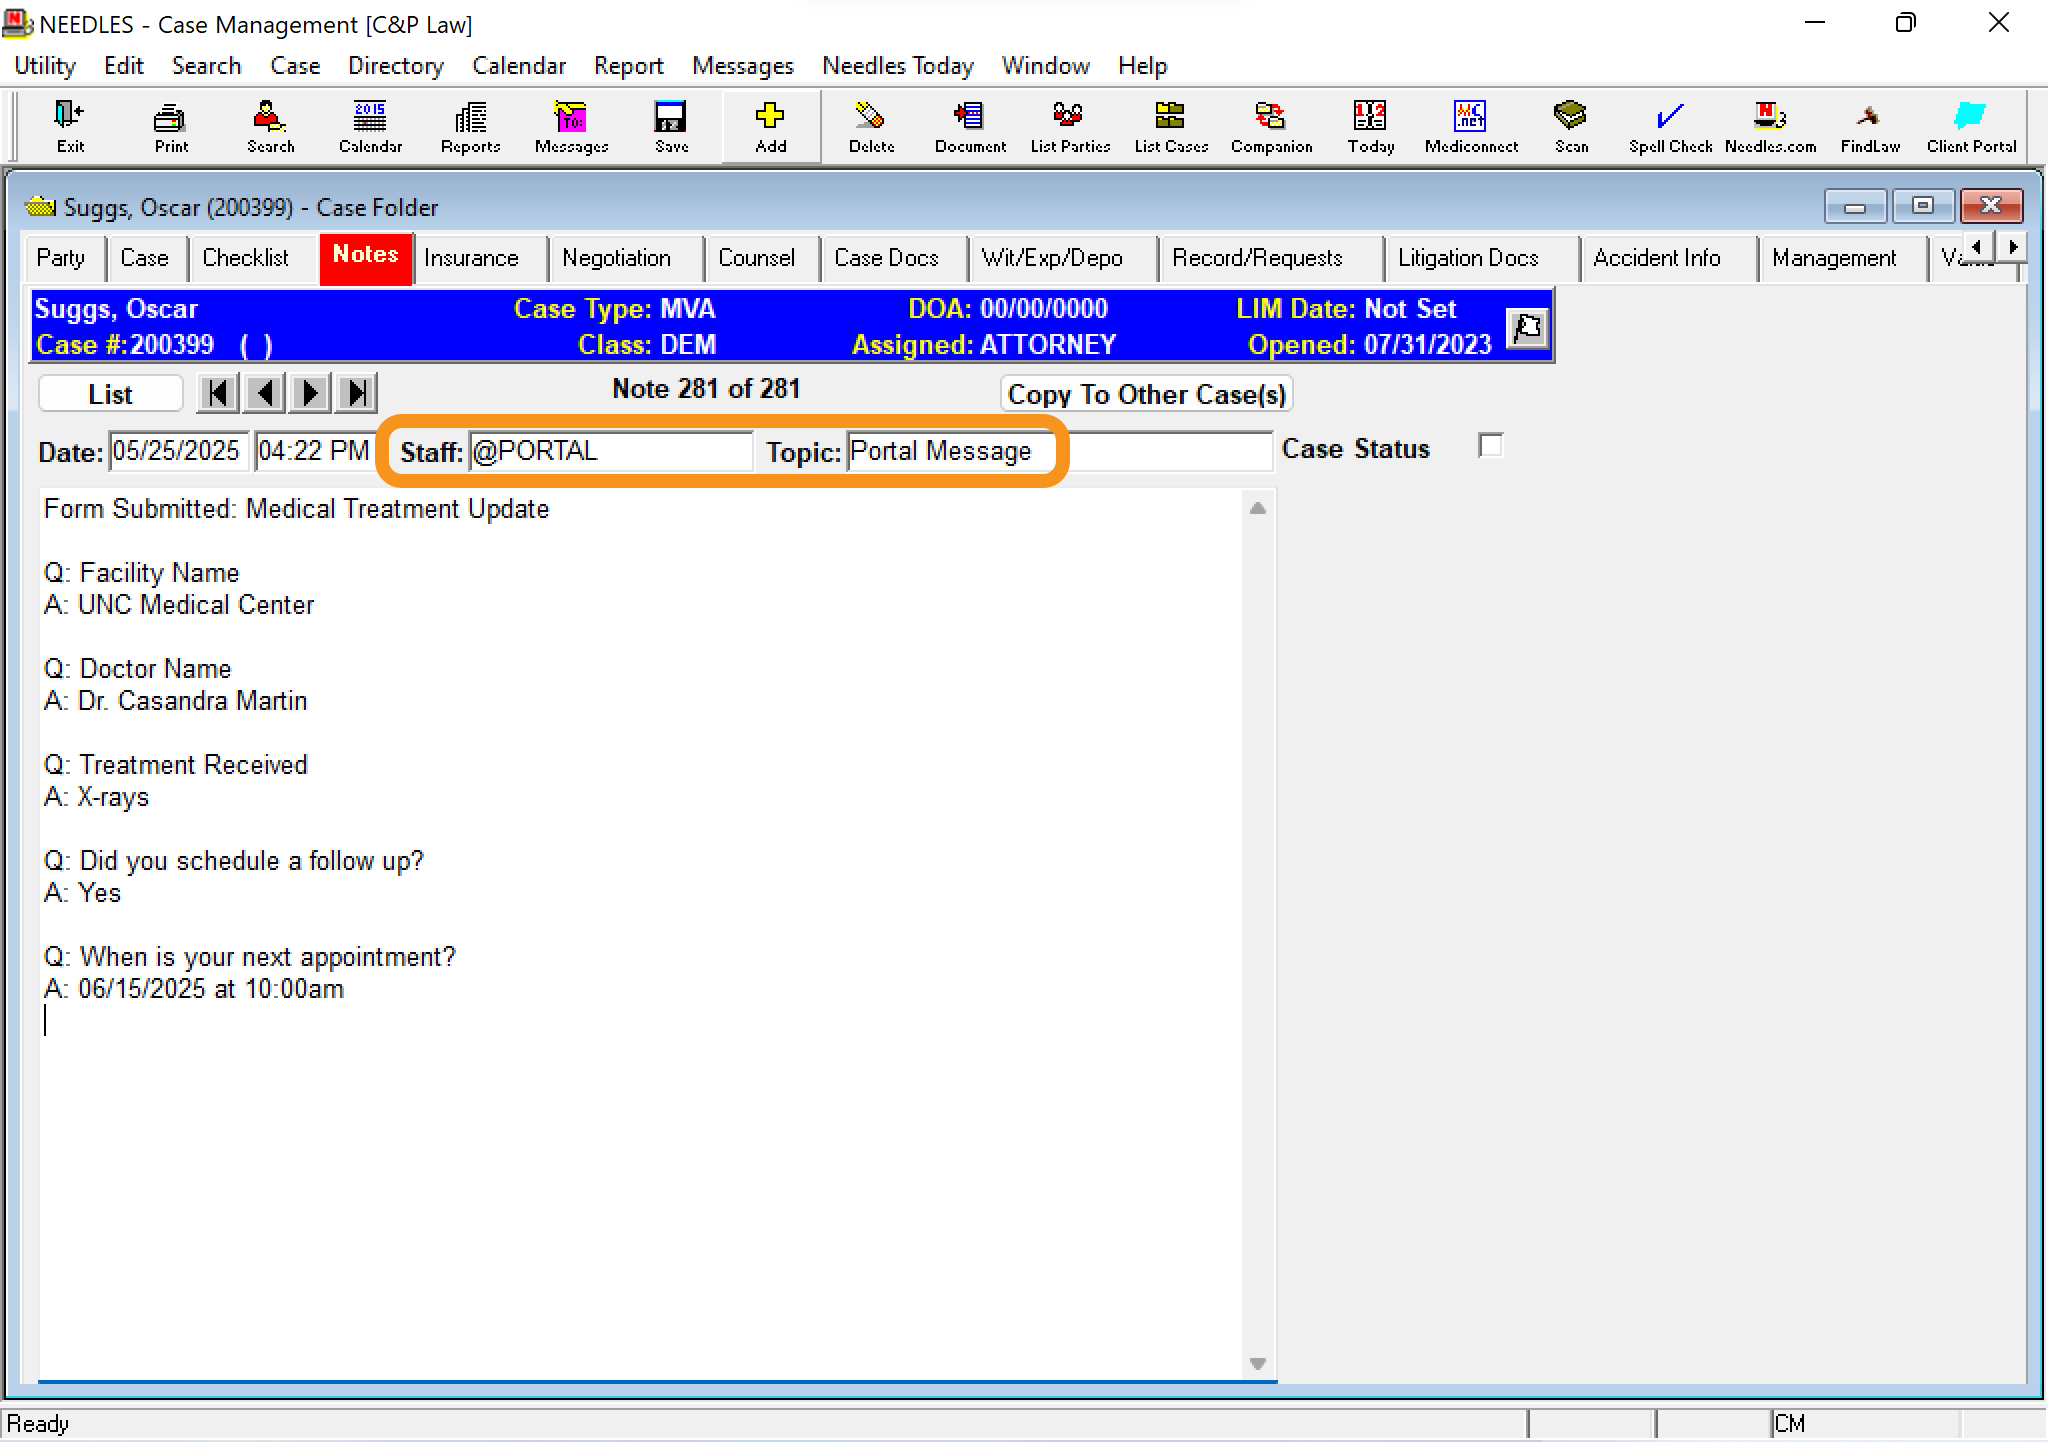Open the Reports toolbar icon
This screenshot has height=1442, width=2048.
pos(471,126)
